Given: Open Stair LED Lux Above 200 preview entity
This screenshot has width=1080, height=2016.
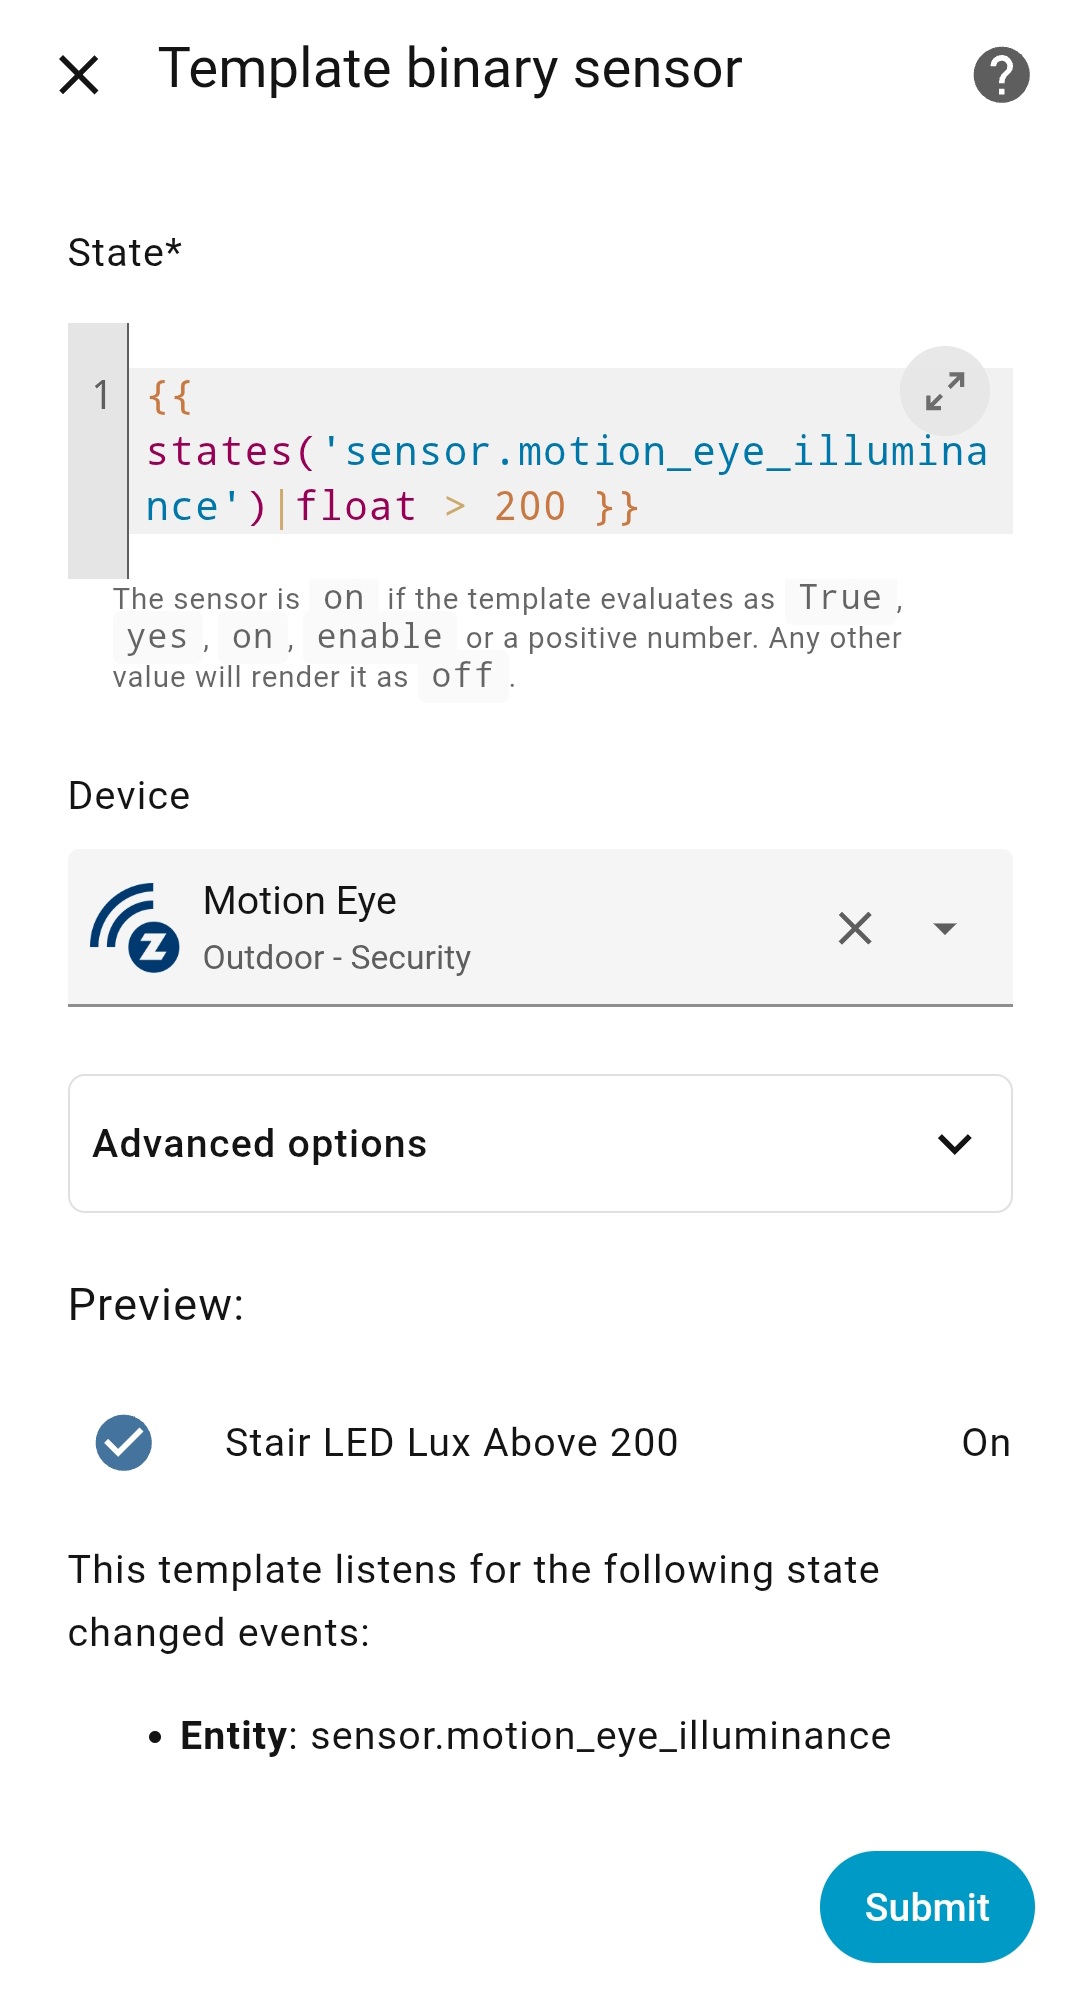Looking at the screenshot, I should pos(451,1443).
